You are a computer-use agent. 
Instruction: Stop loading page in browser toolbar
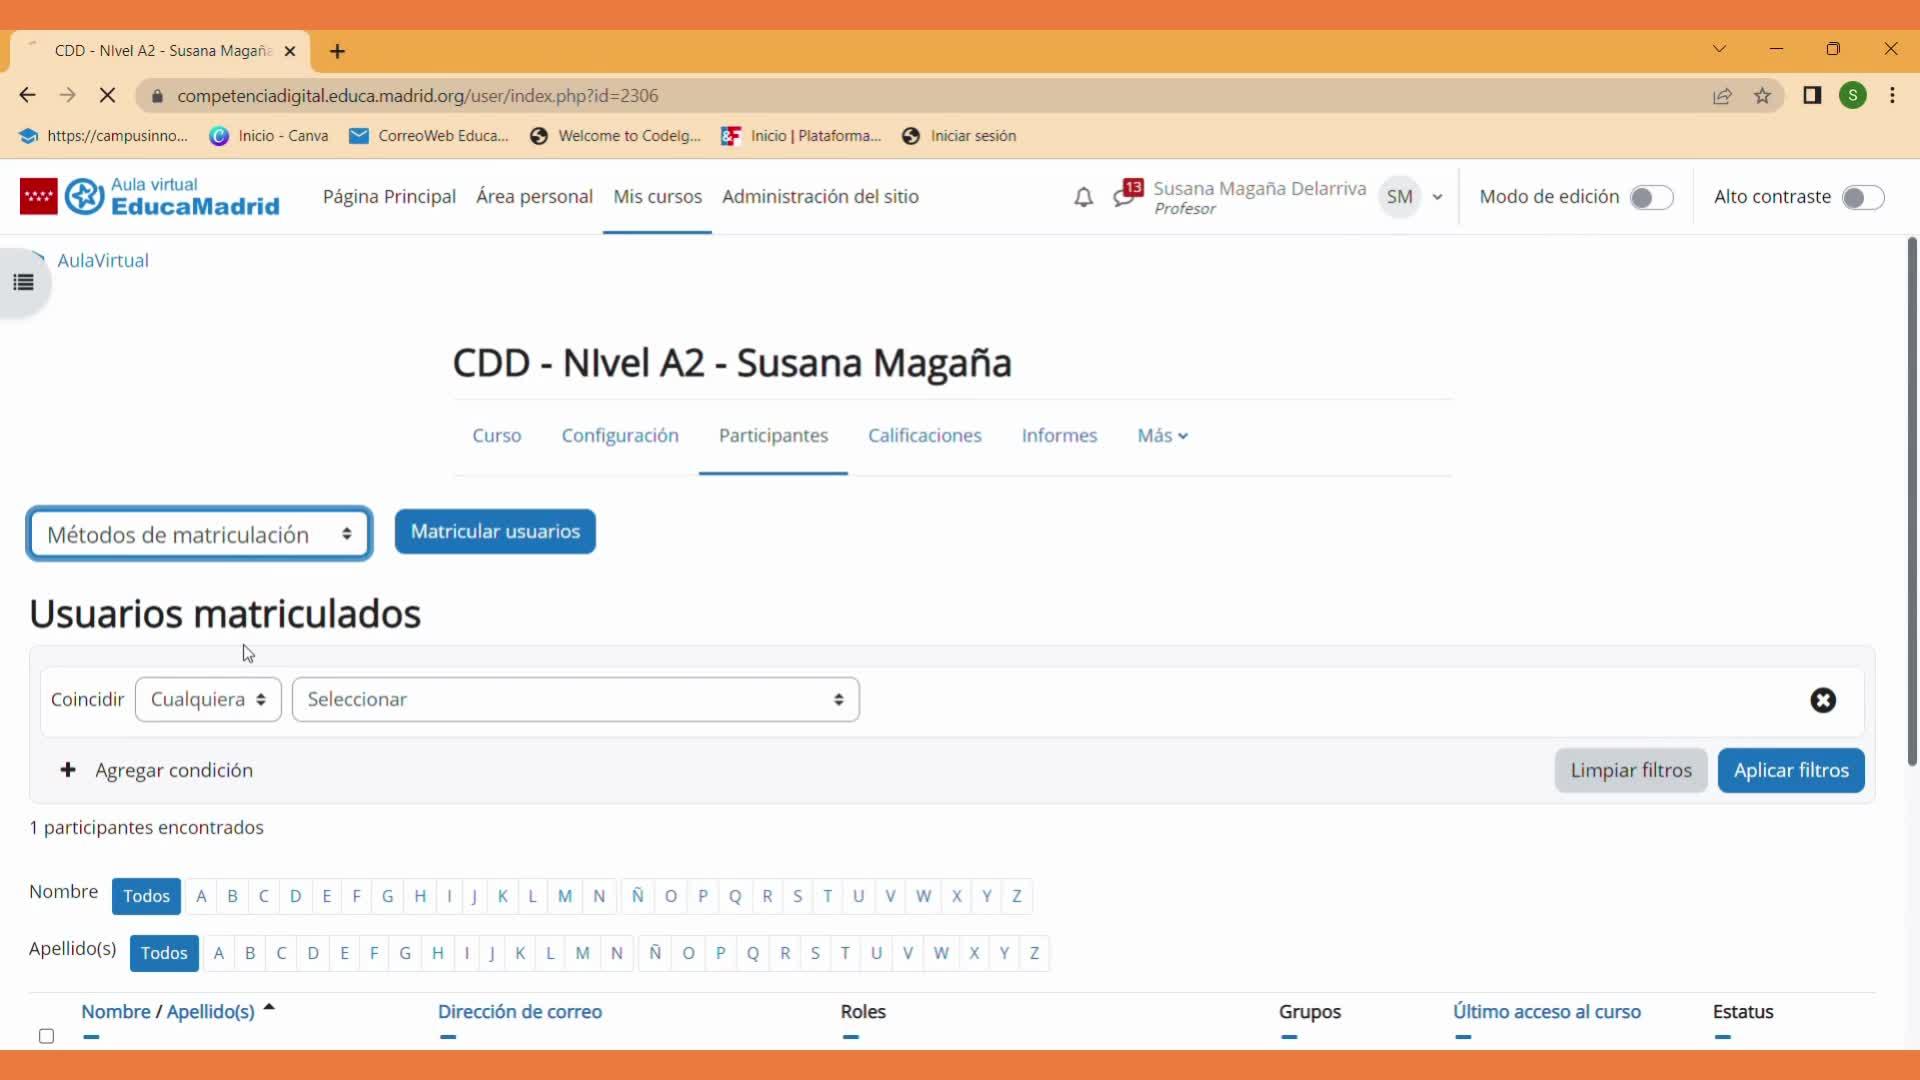(108, 96)
